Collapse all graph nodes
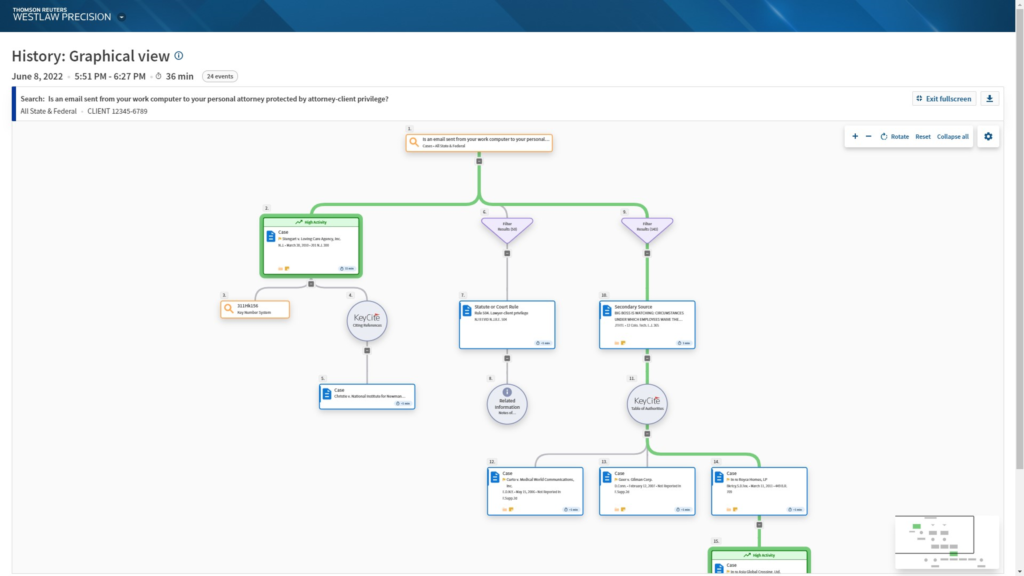The width and height of the screenshot is (1024, 576). coord(952,136)
